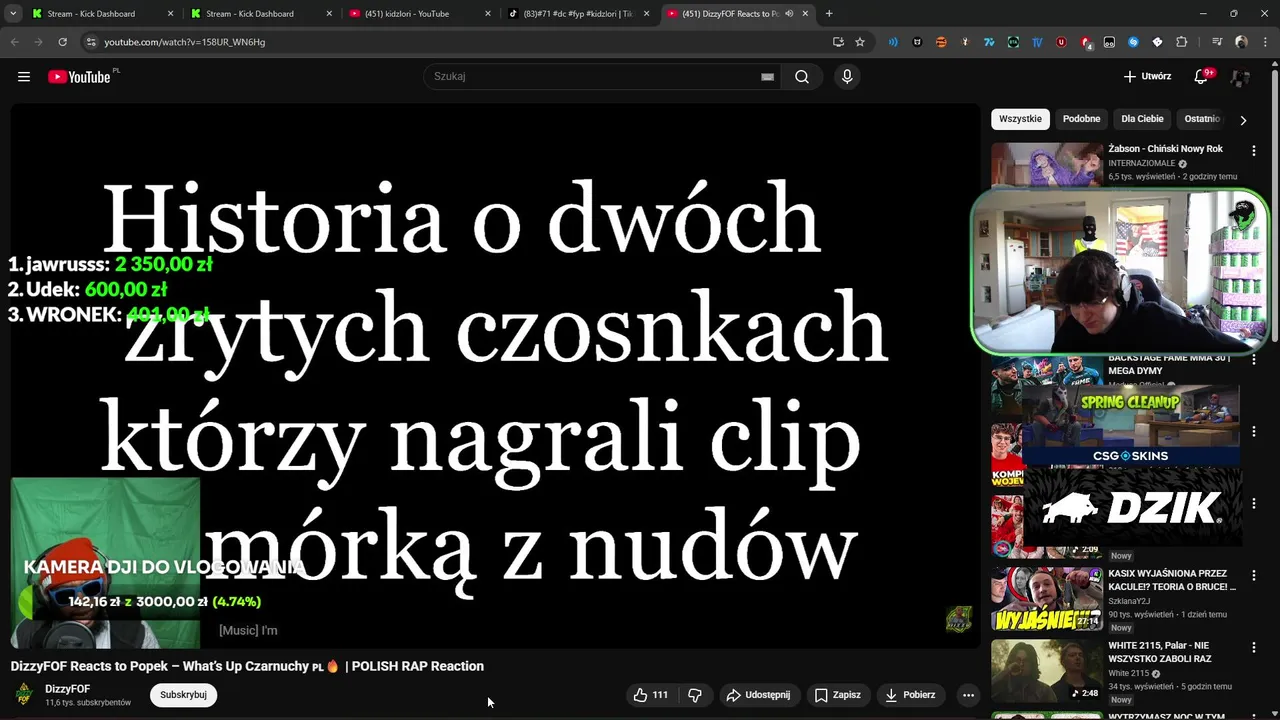Click the install app icon in address bar

pyautogui.click(x=838, y=42)
